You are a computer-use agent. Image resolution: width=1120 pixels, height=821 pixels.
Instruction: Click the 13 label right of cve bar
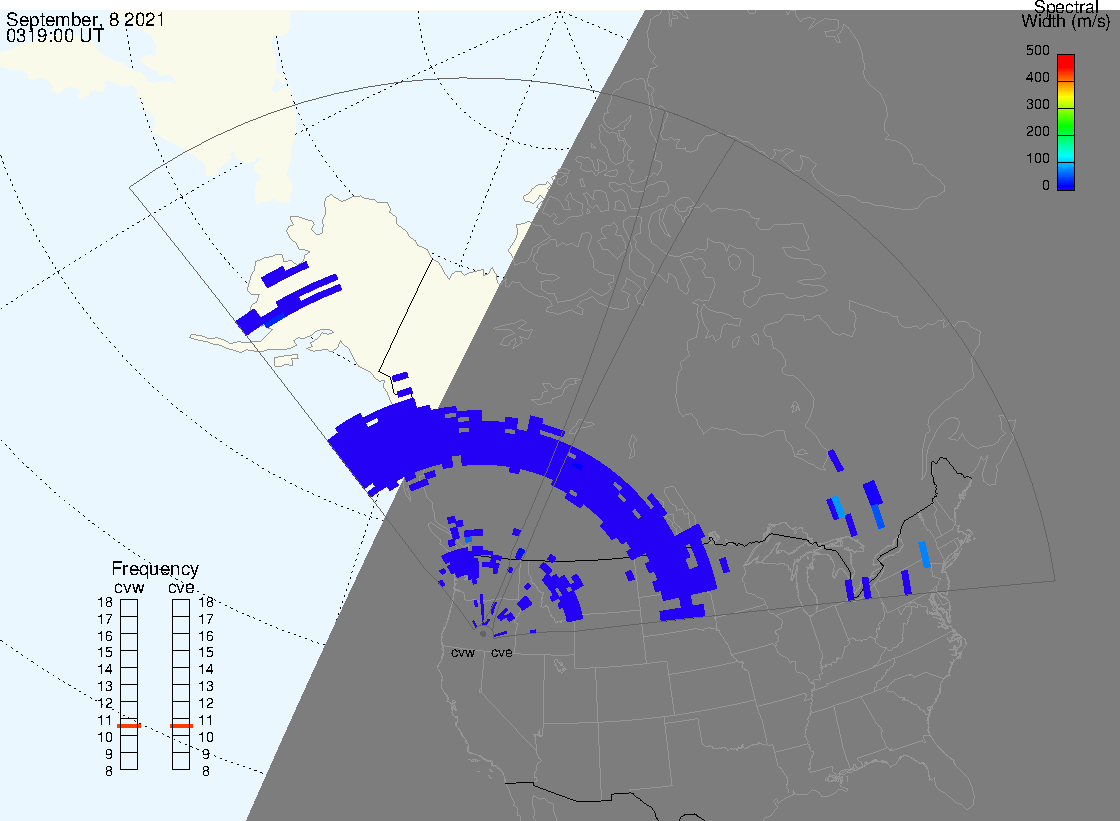click(206, 687)
